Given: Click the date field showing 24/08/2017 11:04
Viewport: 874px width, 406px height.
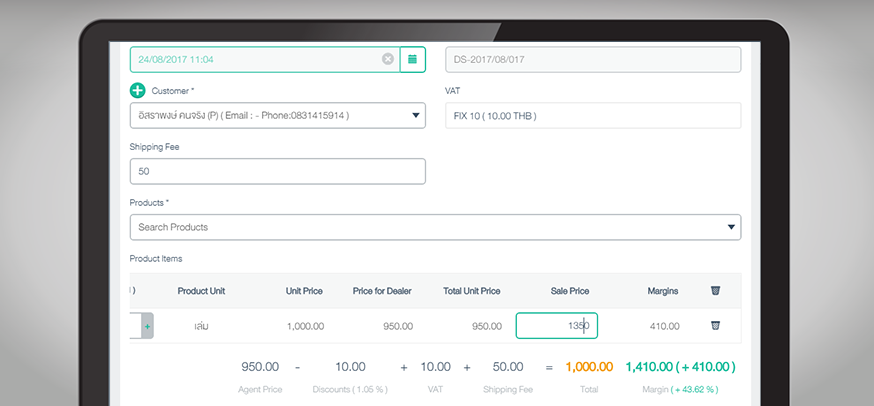Looking at the screenshot, I should [x=255, y=59].
